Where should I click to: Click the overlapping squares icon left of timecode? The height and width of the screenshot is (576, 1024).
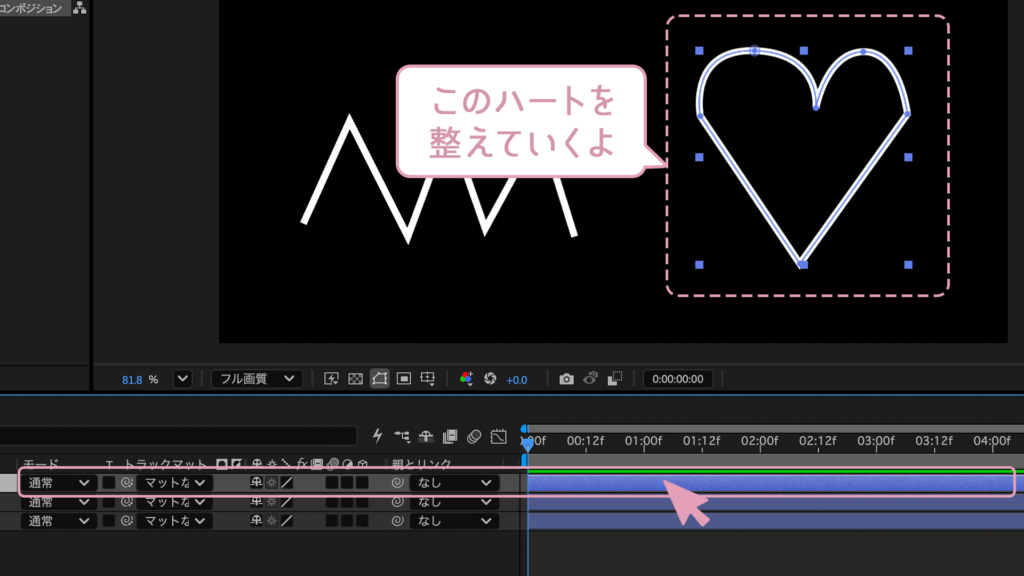[615, 379]
